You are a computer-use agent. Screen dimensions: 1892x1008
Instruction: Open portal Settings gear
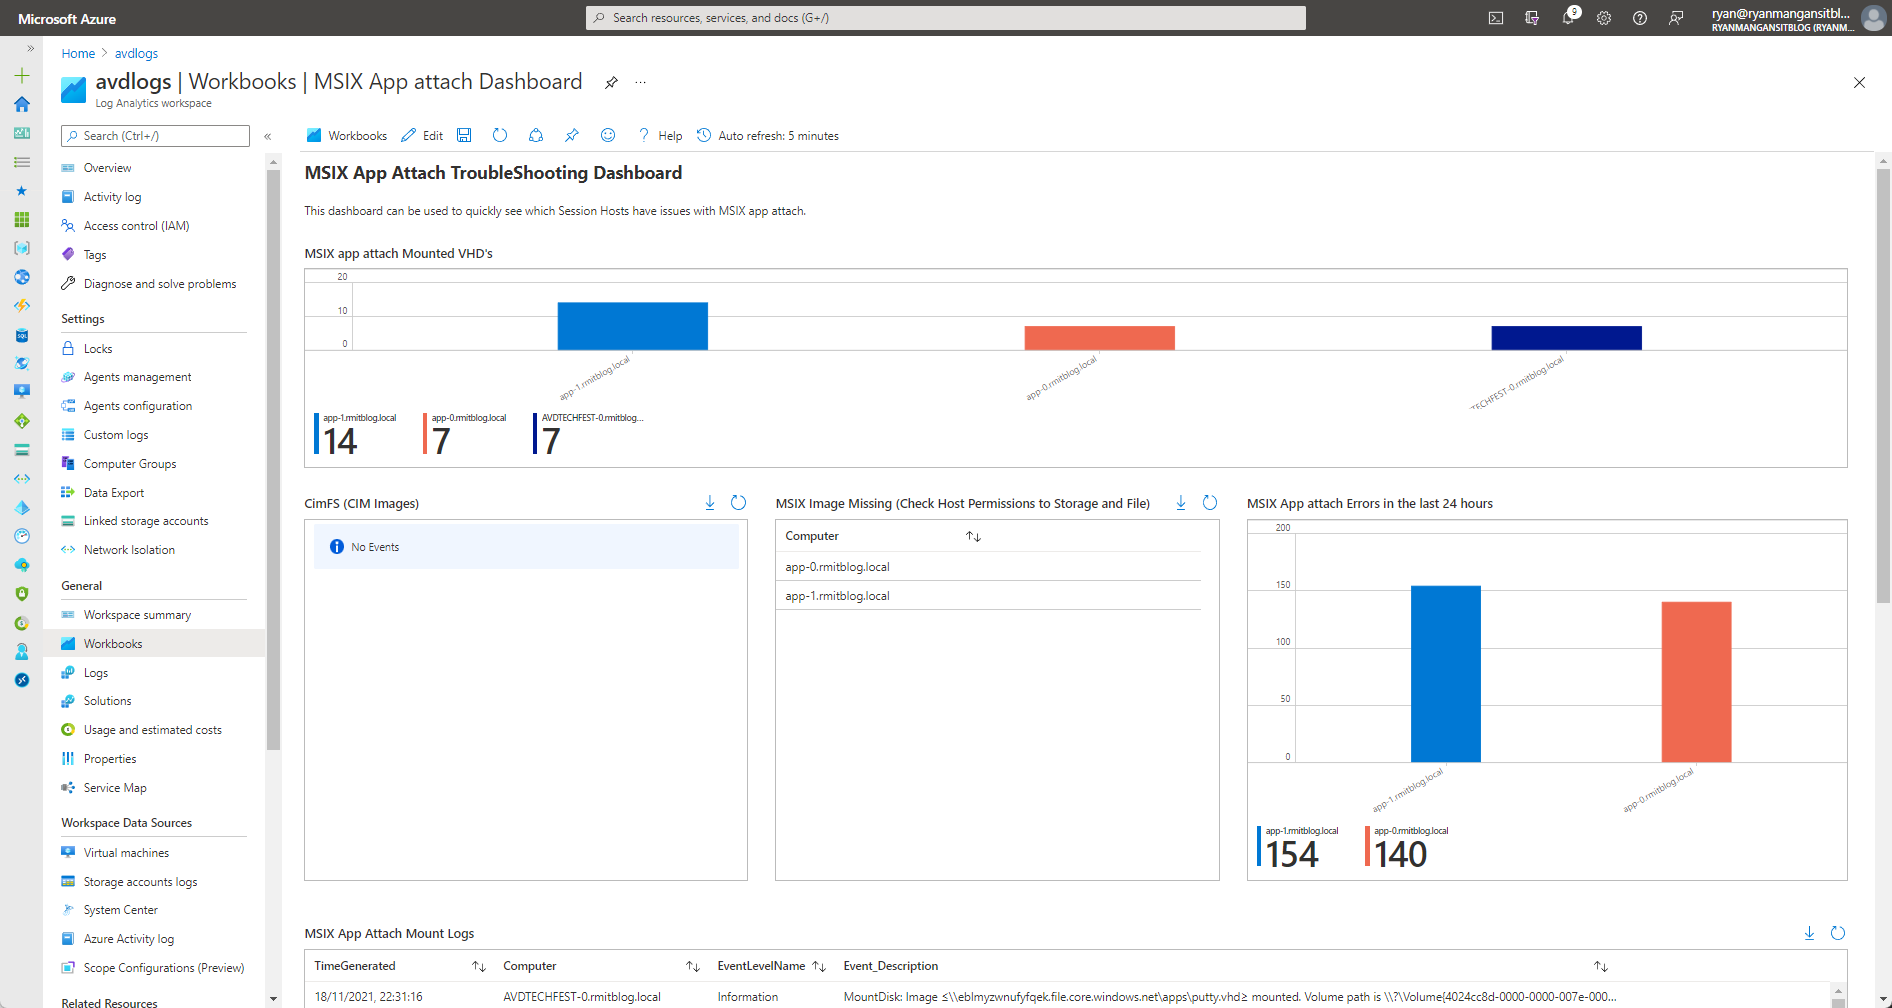click(x=1604, y=18)
